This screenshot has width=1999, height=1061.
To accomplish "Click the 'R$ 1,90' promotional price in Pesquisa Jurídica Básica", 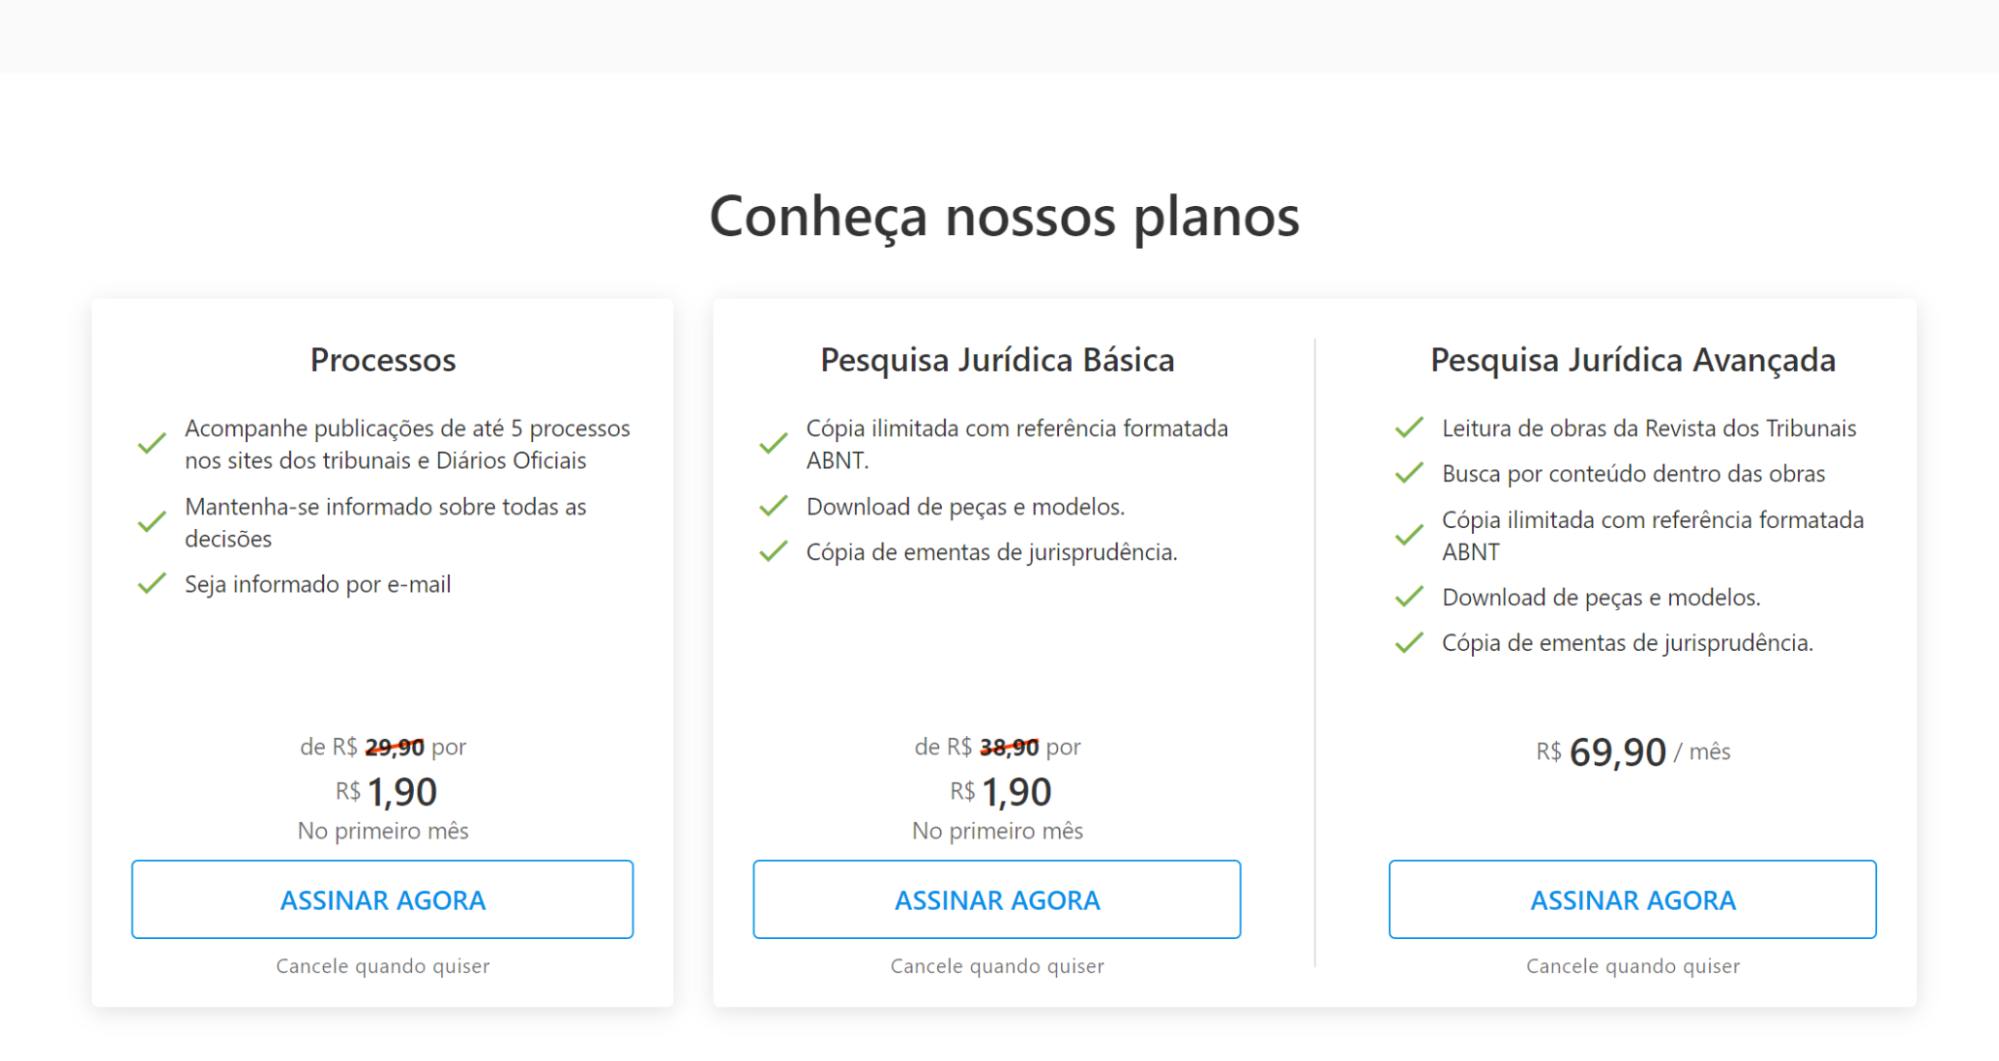I will point(996,791).
